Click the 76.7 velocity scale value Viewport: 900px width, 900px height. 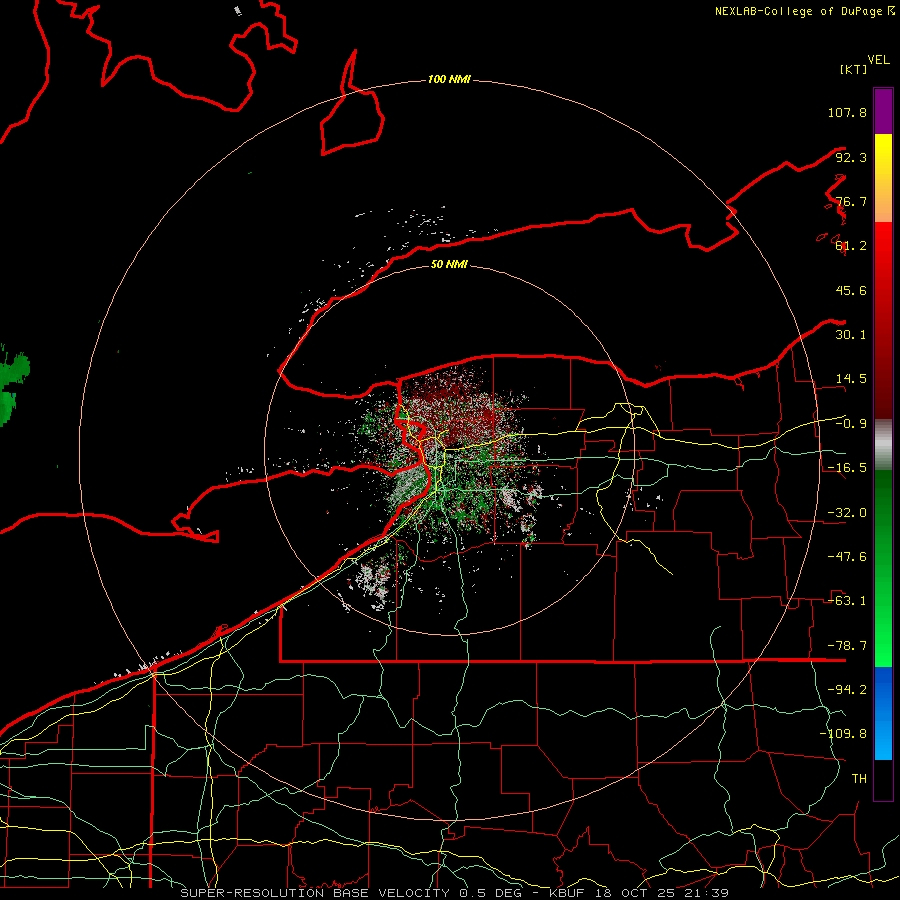[851, 201]
